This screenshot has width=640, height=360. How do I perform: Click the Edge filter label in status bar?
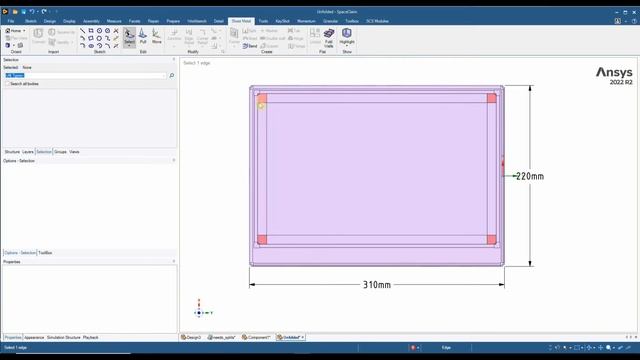click(446, 348)
